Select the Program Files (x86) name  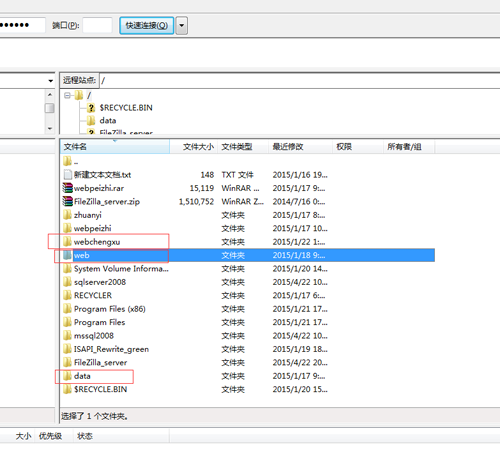pos(109,309)
